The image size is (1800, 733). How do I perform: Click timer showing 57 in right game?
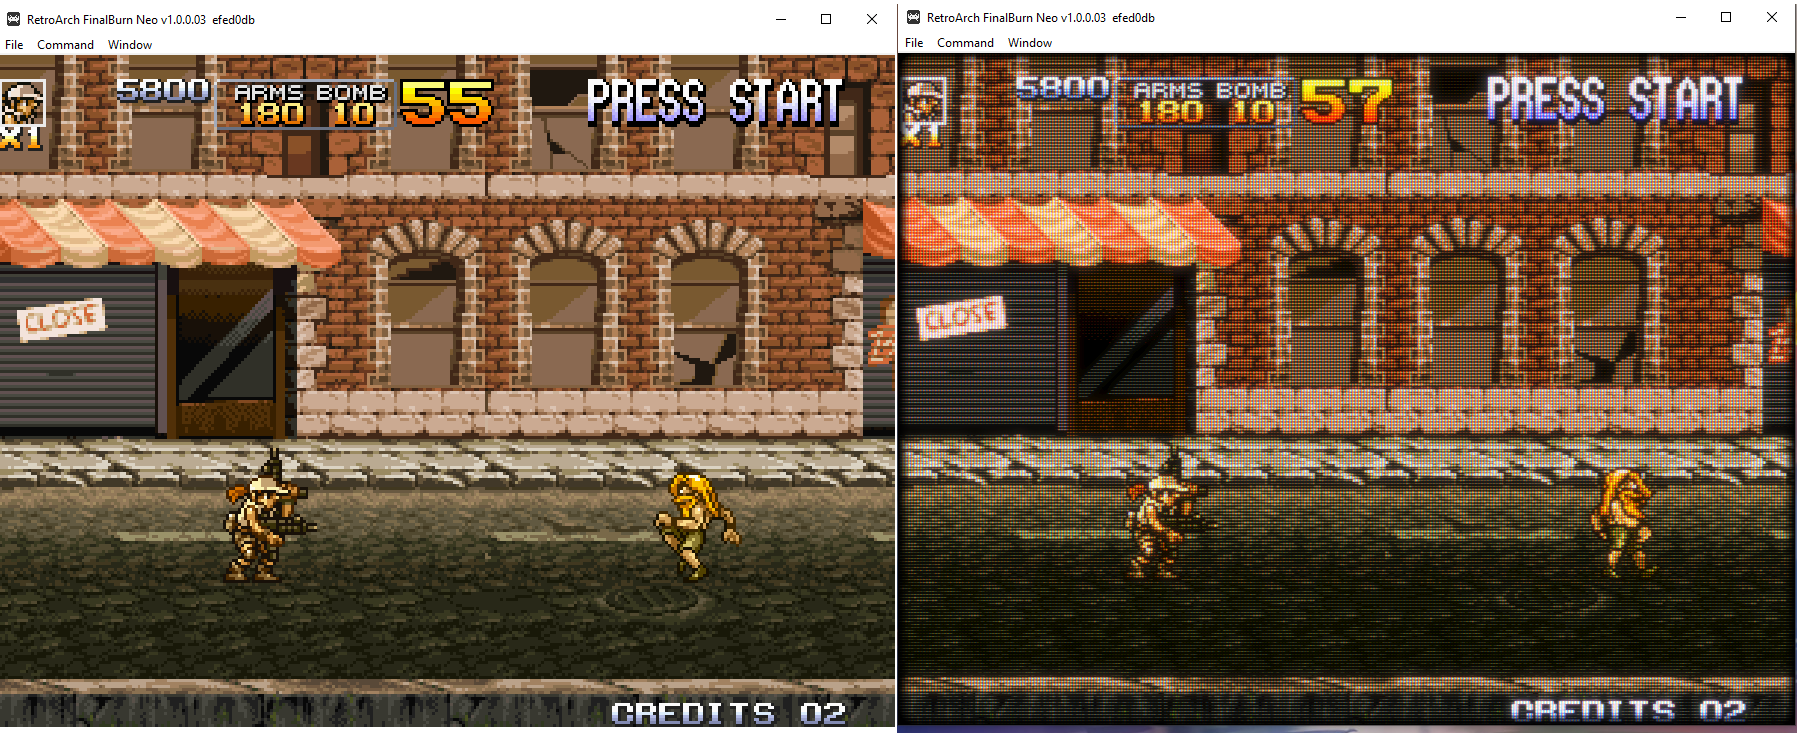[x=1346, y=101]
